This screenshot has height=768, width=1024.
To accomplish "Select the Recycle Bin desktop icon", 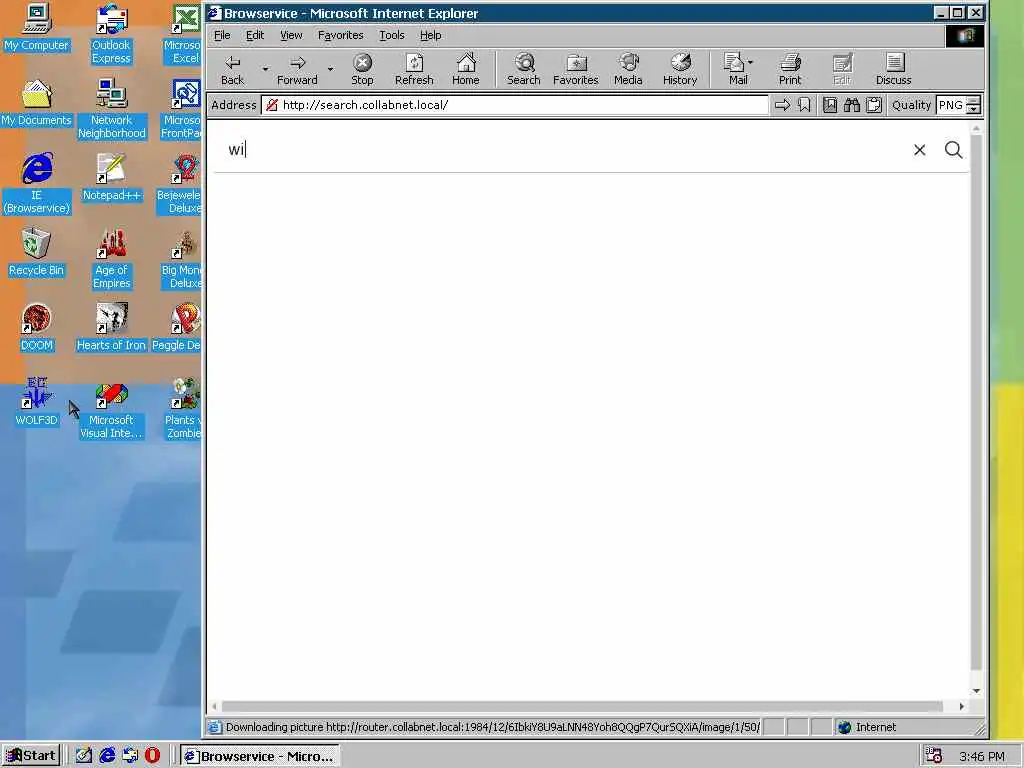I will click(37, 253).
